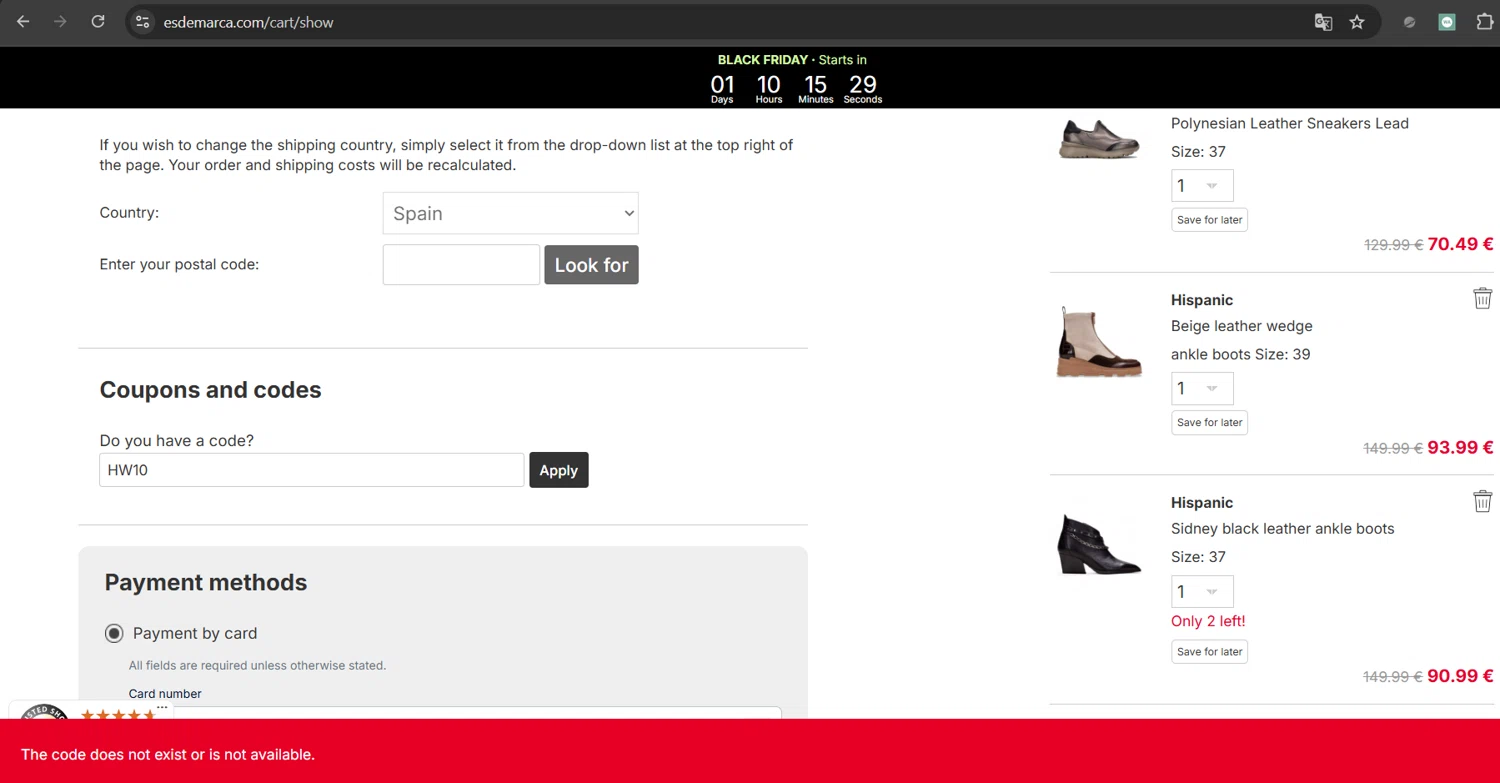
Task: Change quantity of Sidney black ankle boots
Action: (1202, 591)
